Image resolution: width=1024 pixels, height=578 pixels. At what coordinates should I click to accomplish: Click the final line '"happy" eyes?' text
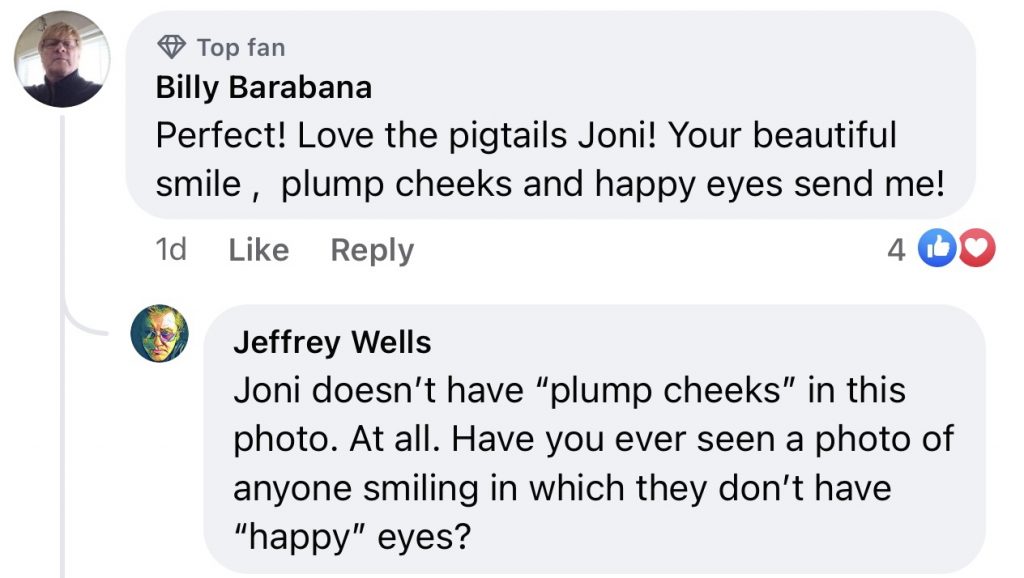point(350,537)
